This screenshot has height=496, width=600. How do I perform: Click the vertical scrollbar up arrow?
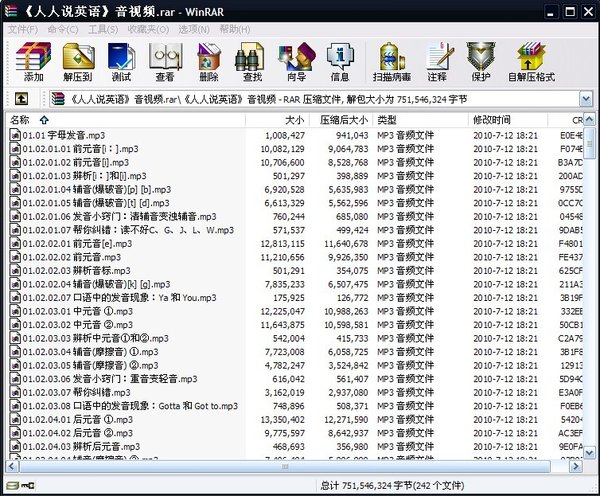coord(590,120)
